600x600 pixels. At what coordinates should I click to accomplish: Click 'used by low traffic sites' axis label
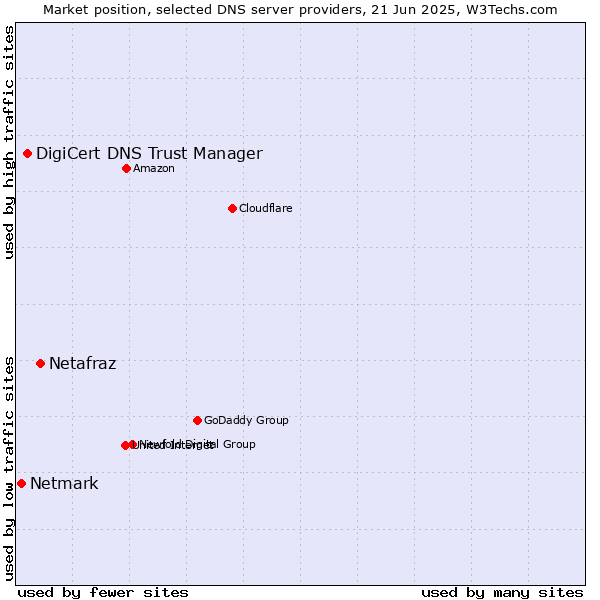(x=9, y=469)
